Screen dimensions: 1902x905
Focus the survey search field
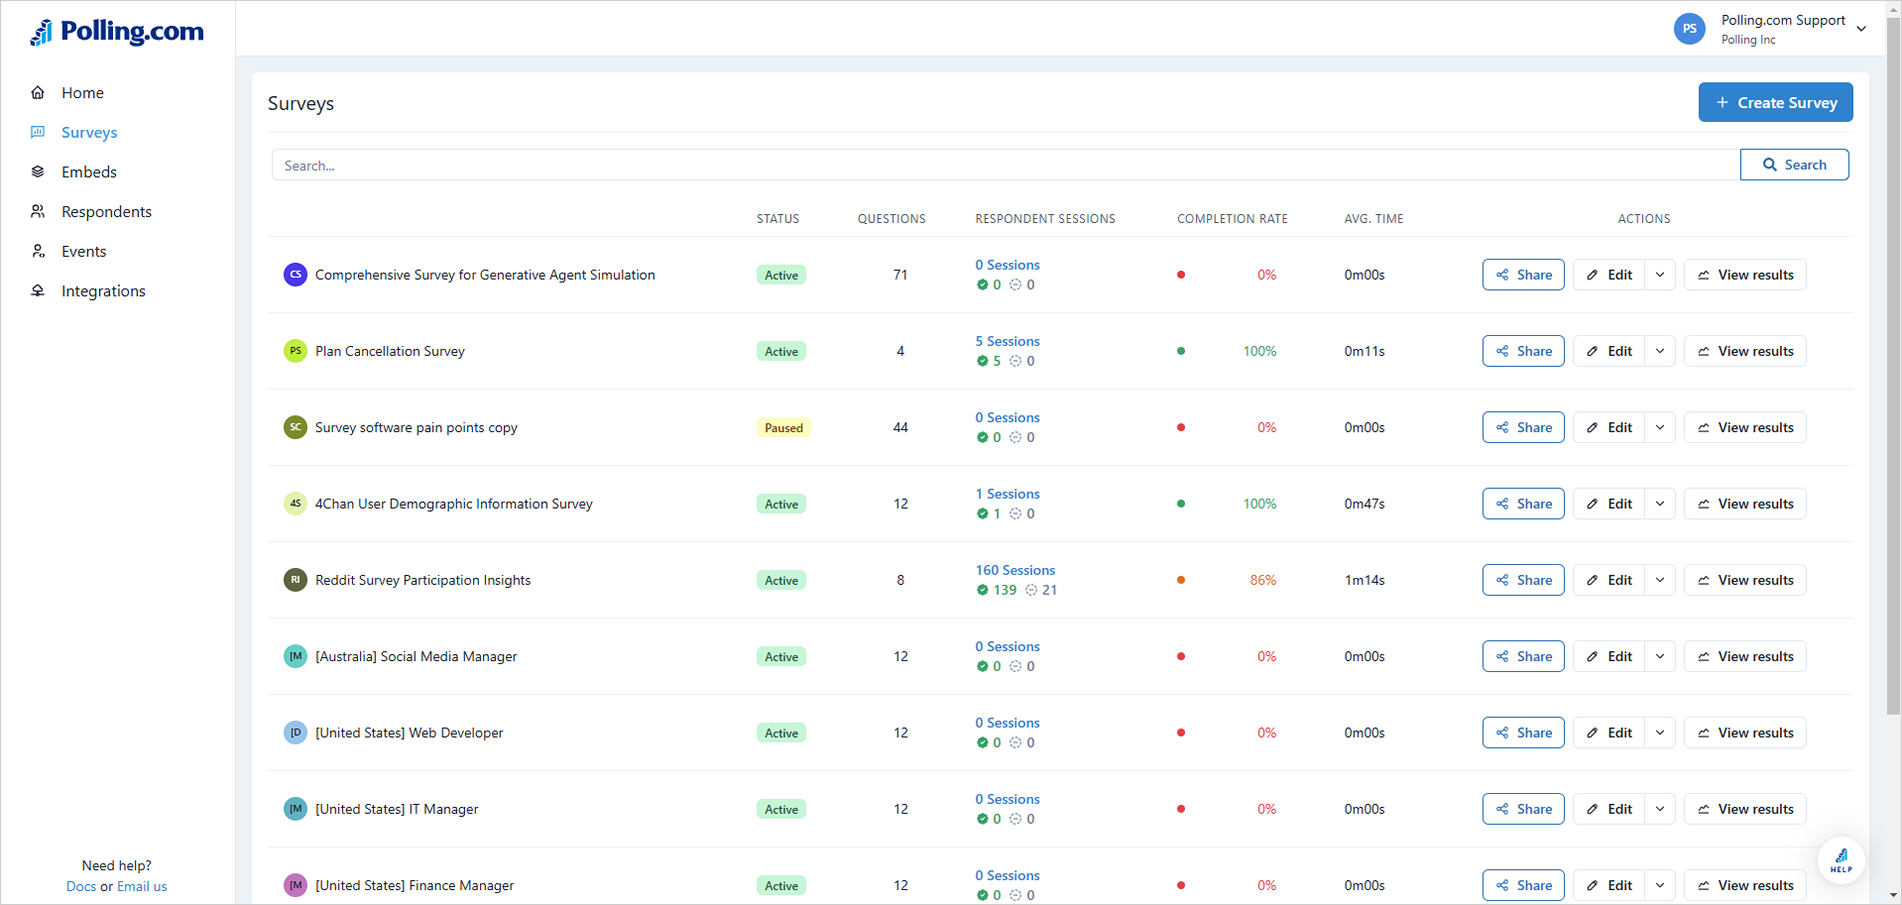point(1005,165)
